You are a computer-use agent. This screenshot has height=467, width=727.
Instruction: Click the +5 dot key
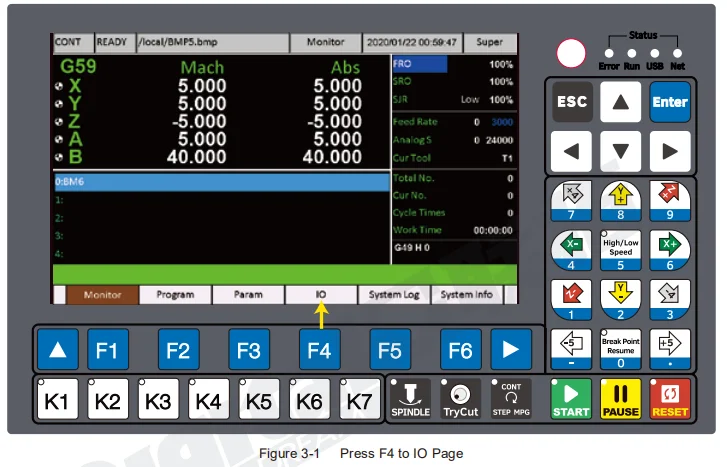click(x=670, y=349)
